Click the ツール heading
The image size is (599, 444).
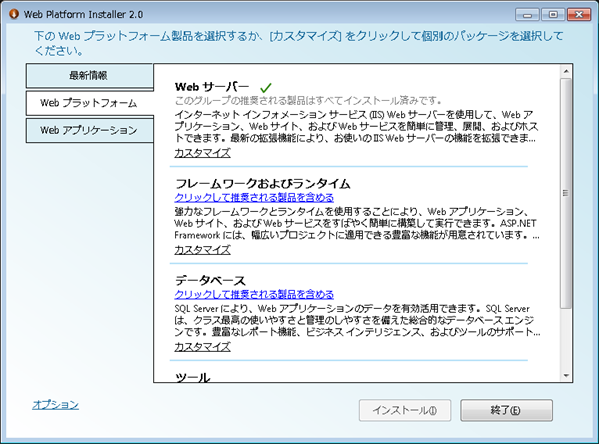(193, 377)
